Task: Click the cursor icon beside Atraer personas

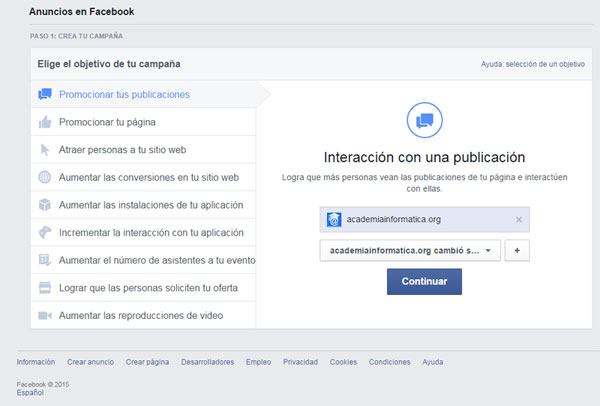Action: tap(45, 150)
